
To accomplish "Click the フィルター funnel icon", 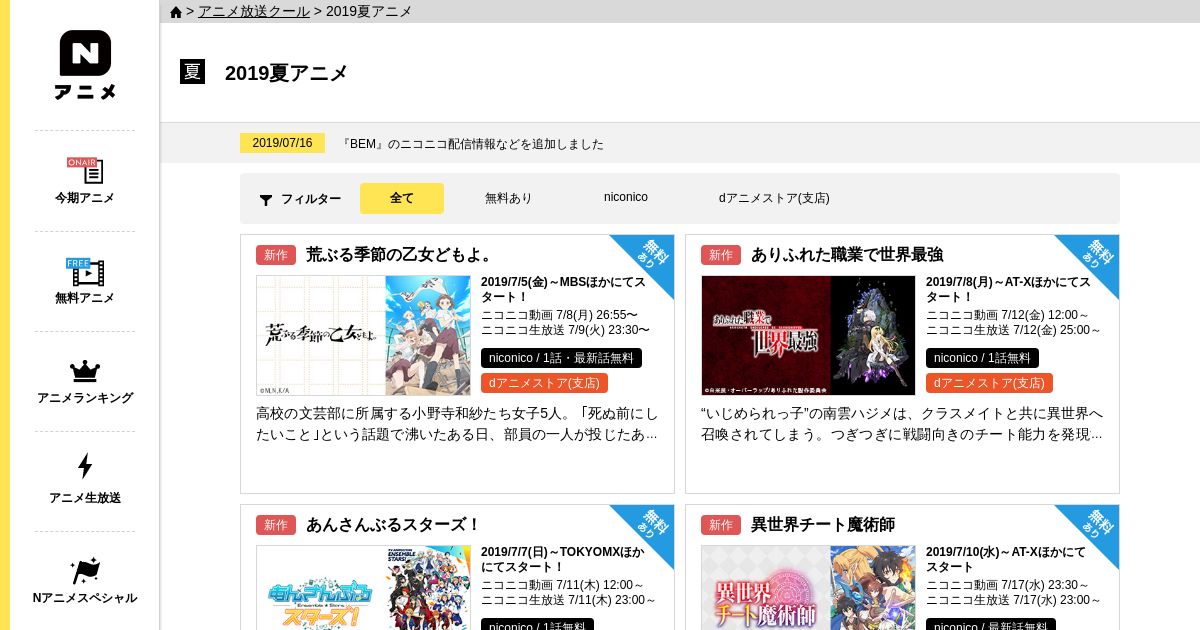I will coord(266,200).
